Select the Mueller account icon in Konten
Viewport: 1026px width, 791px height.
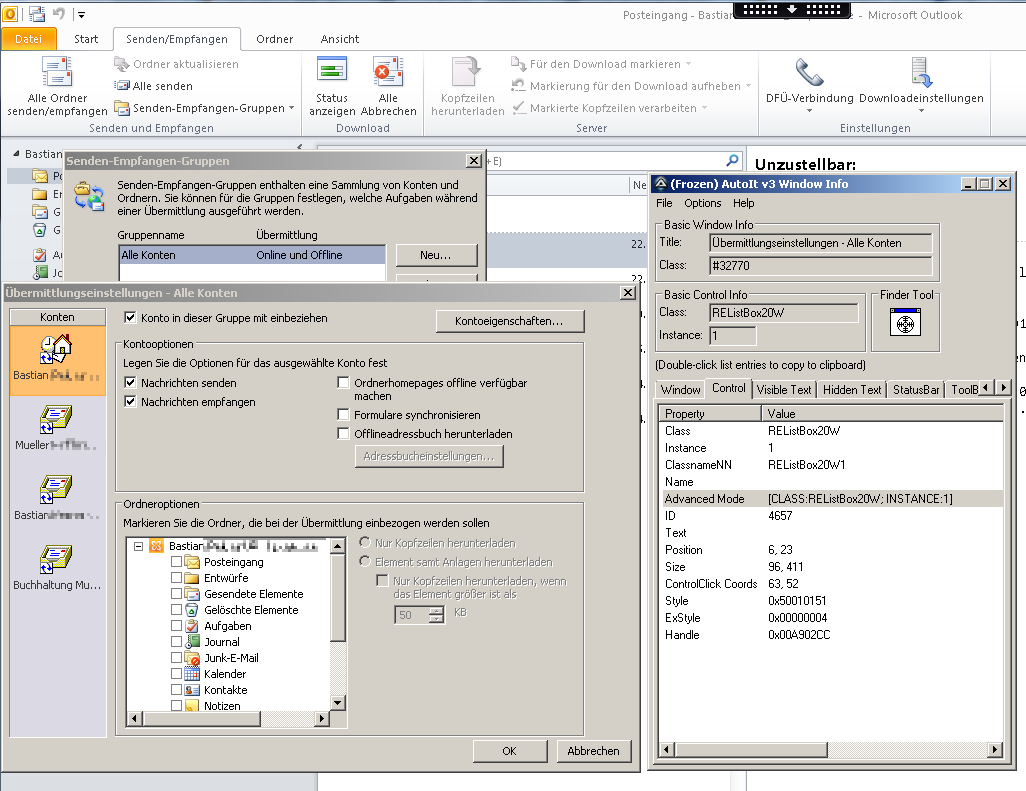point(57,420)
